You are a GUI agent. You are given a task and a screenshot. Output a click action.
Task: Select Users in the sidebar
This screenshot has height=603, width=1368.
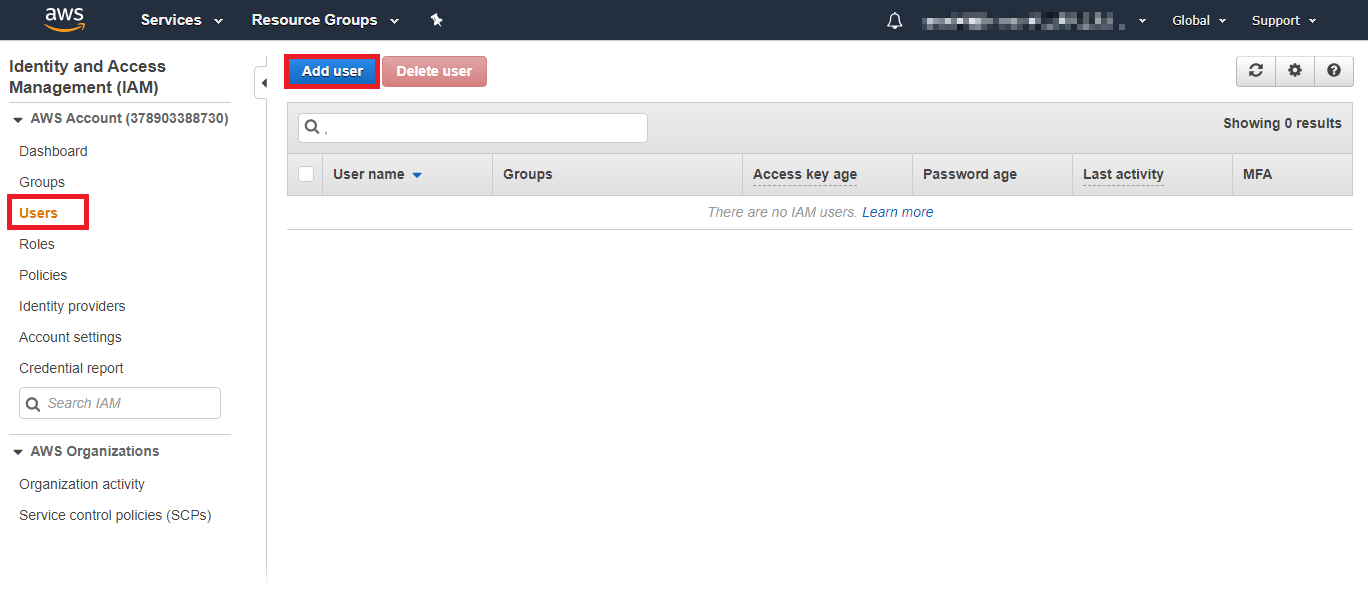39,213
